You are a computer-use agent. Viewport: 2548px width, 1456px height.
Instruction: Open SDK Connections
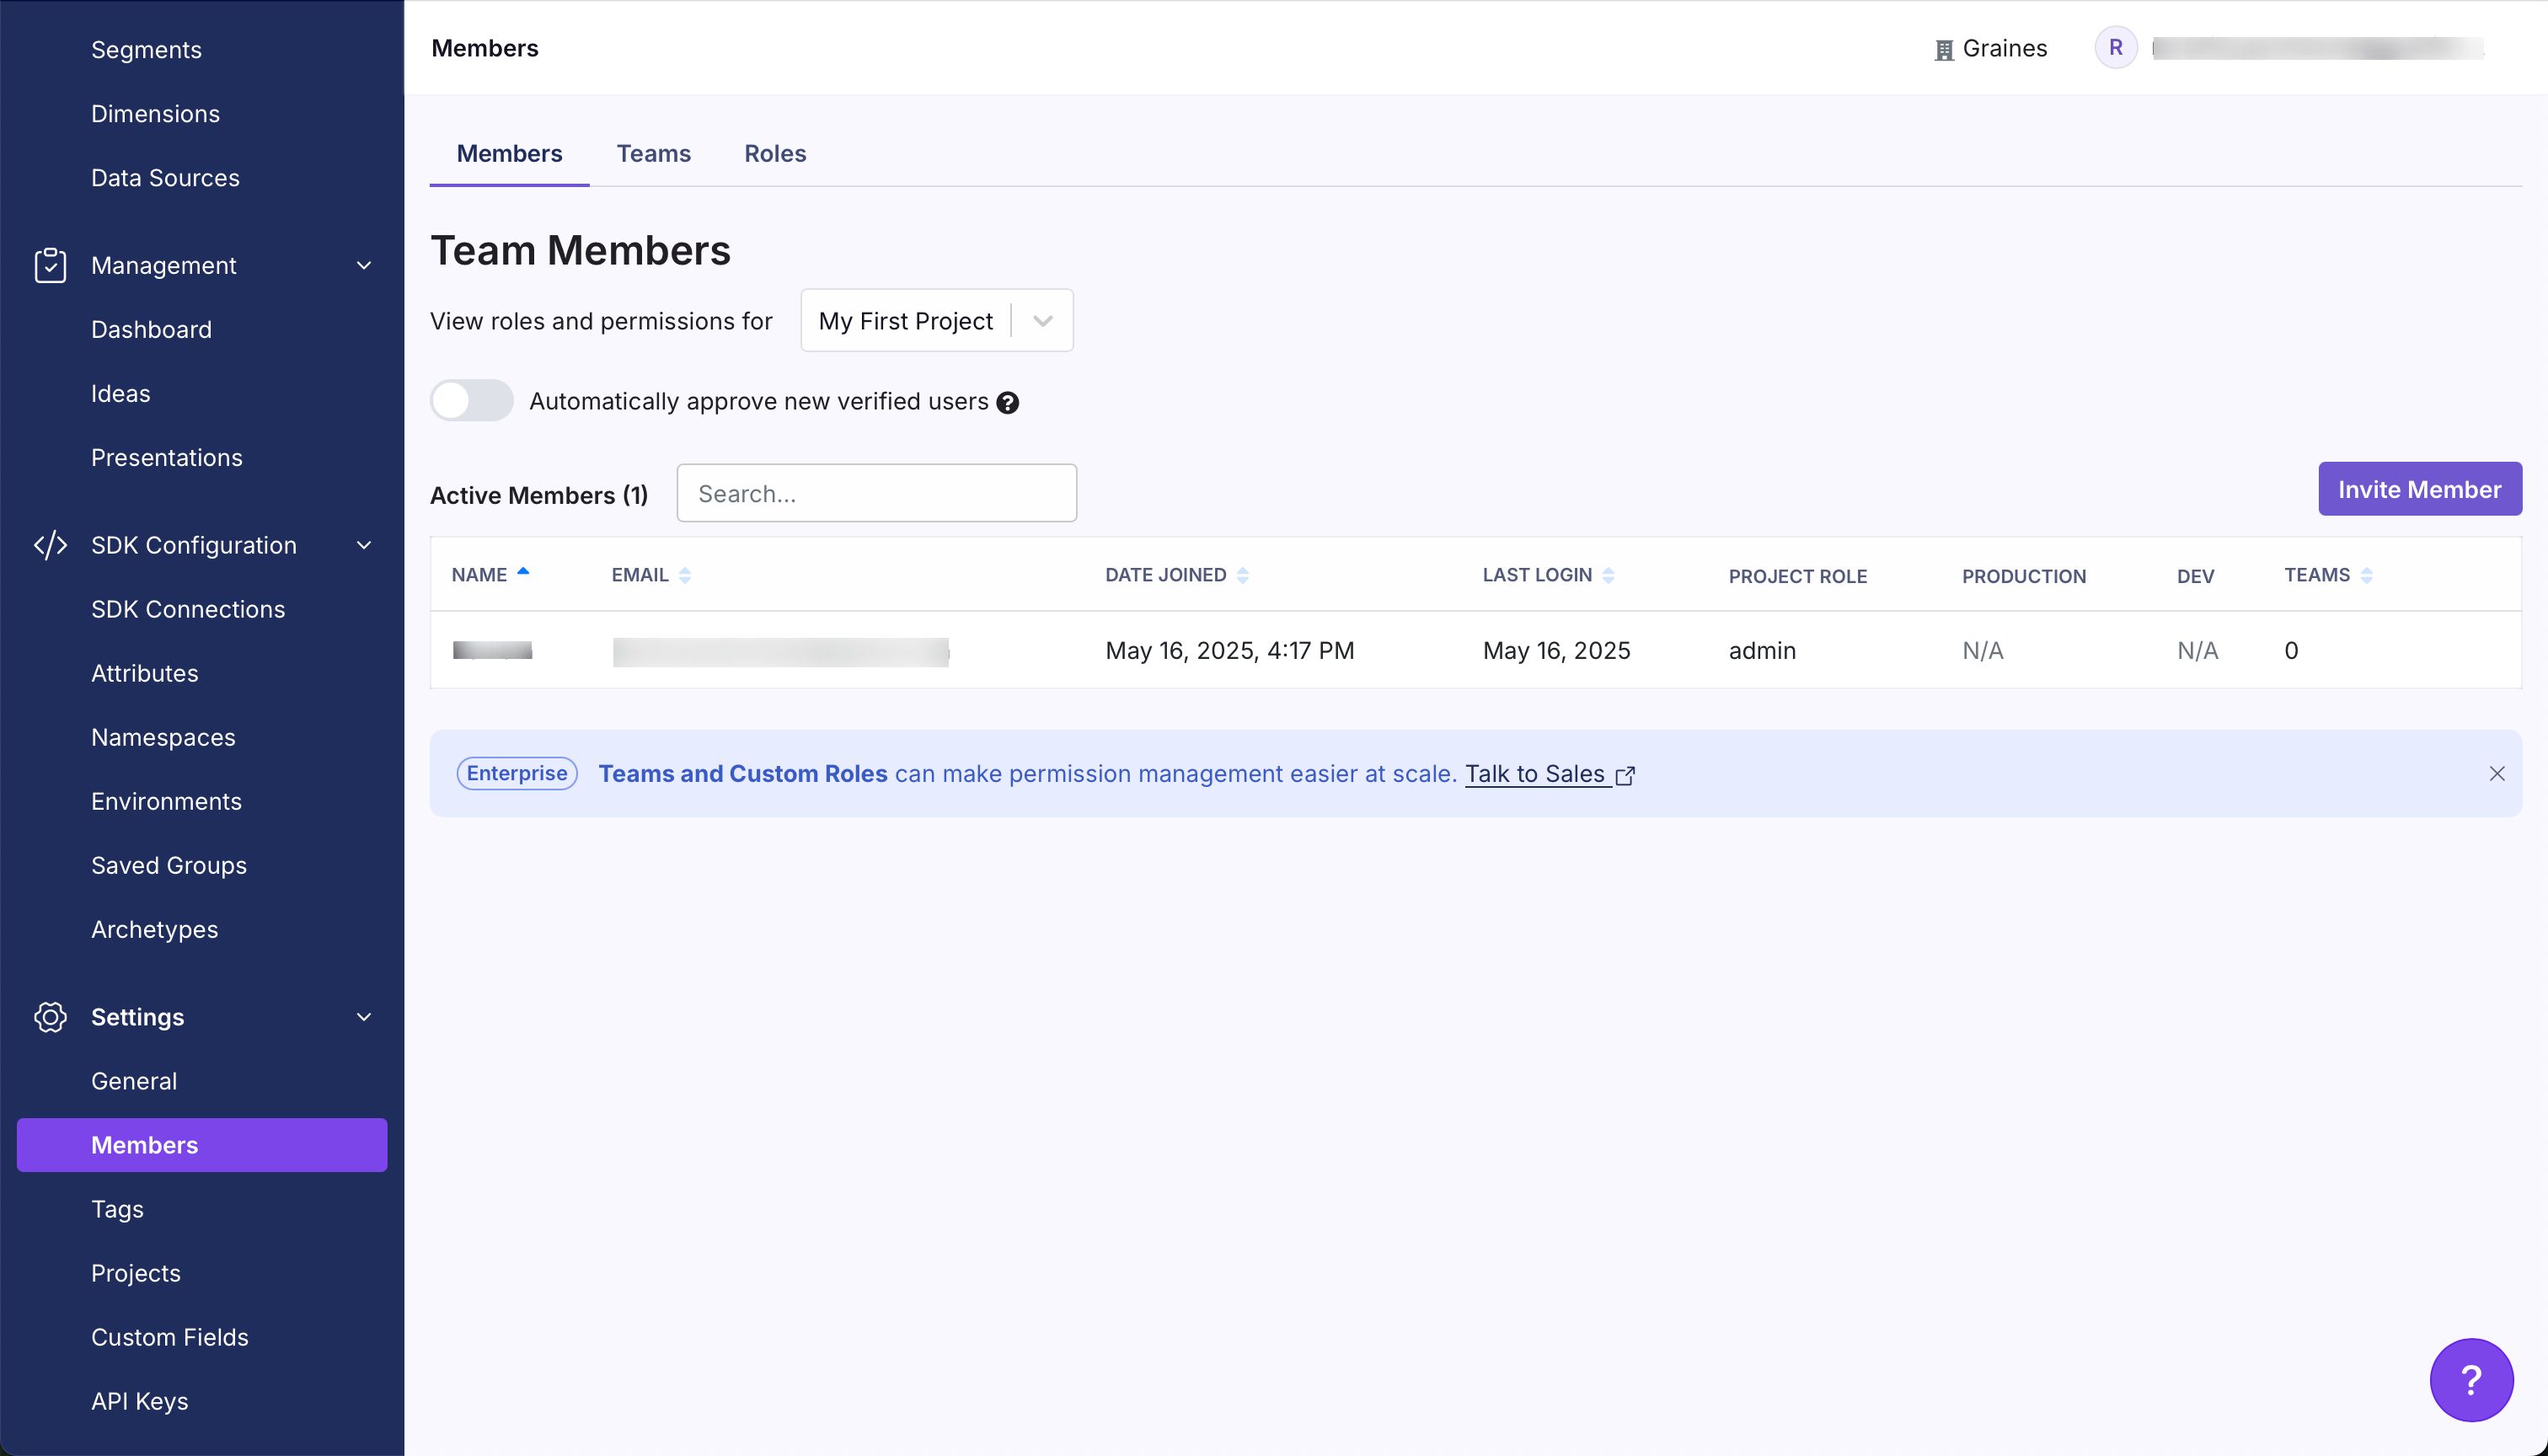point(188,609)
